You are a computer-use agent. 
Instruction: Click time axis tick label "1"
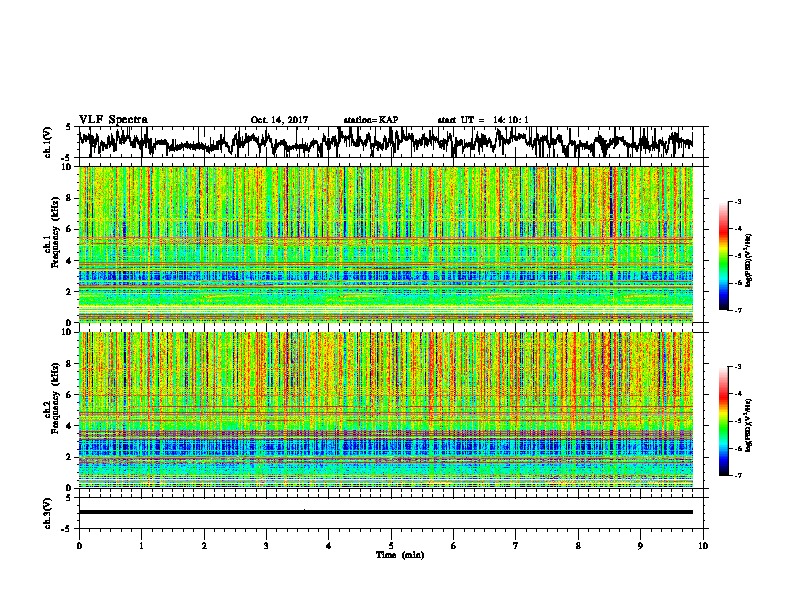click(141, 546)
